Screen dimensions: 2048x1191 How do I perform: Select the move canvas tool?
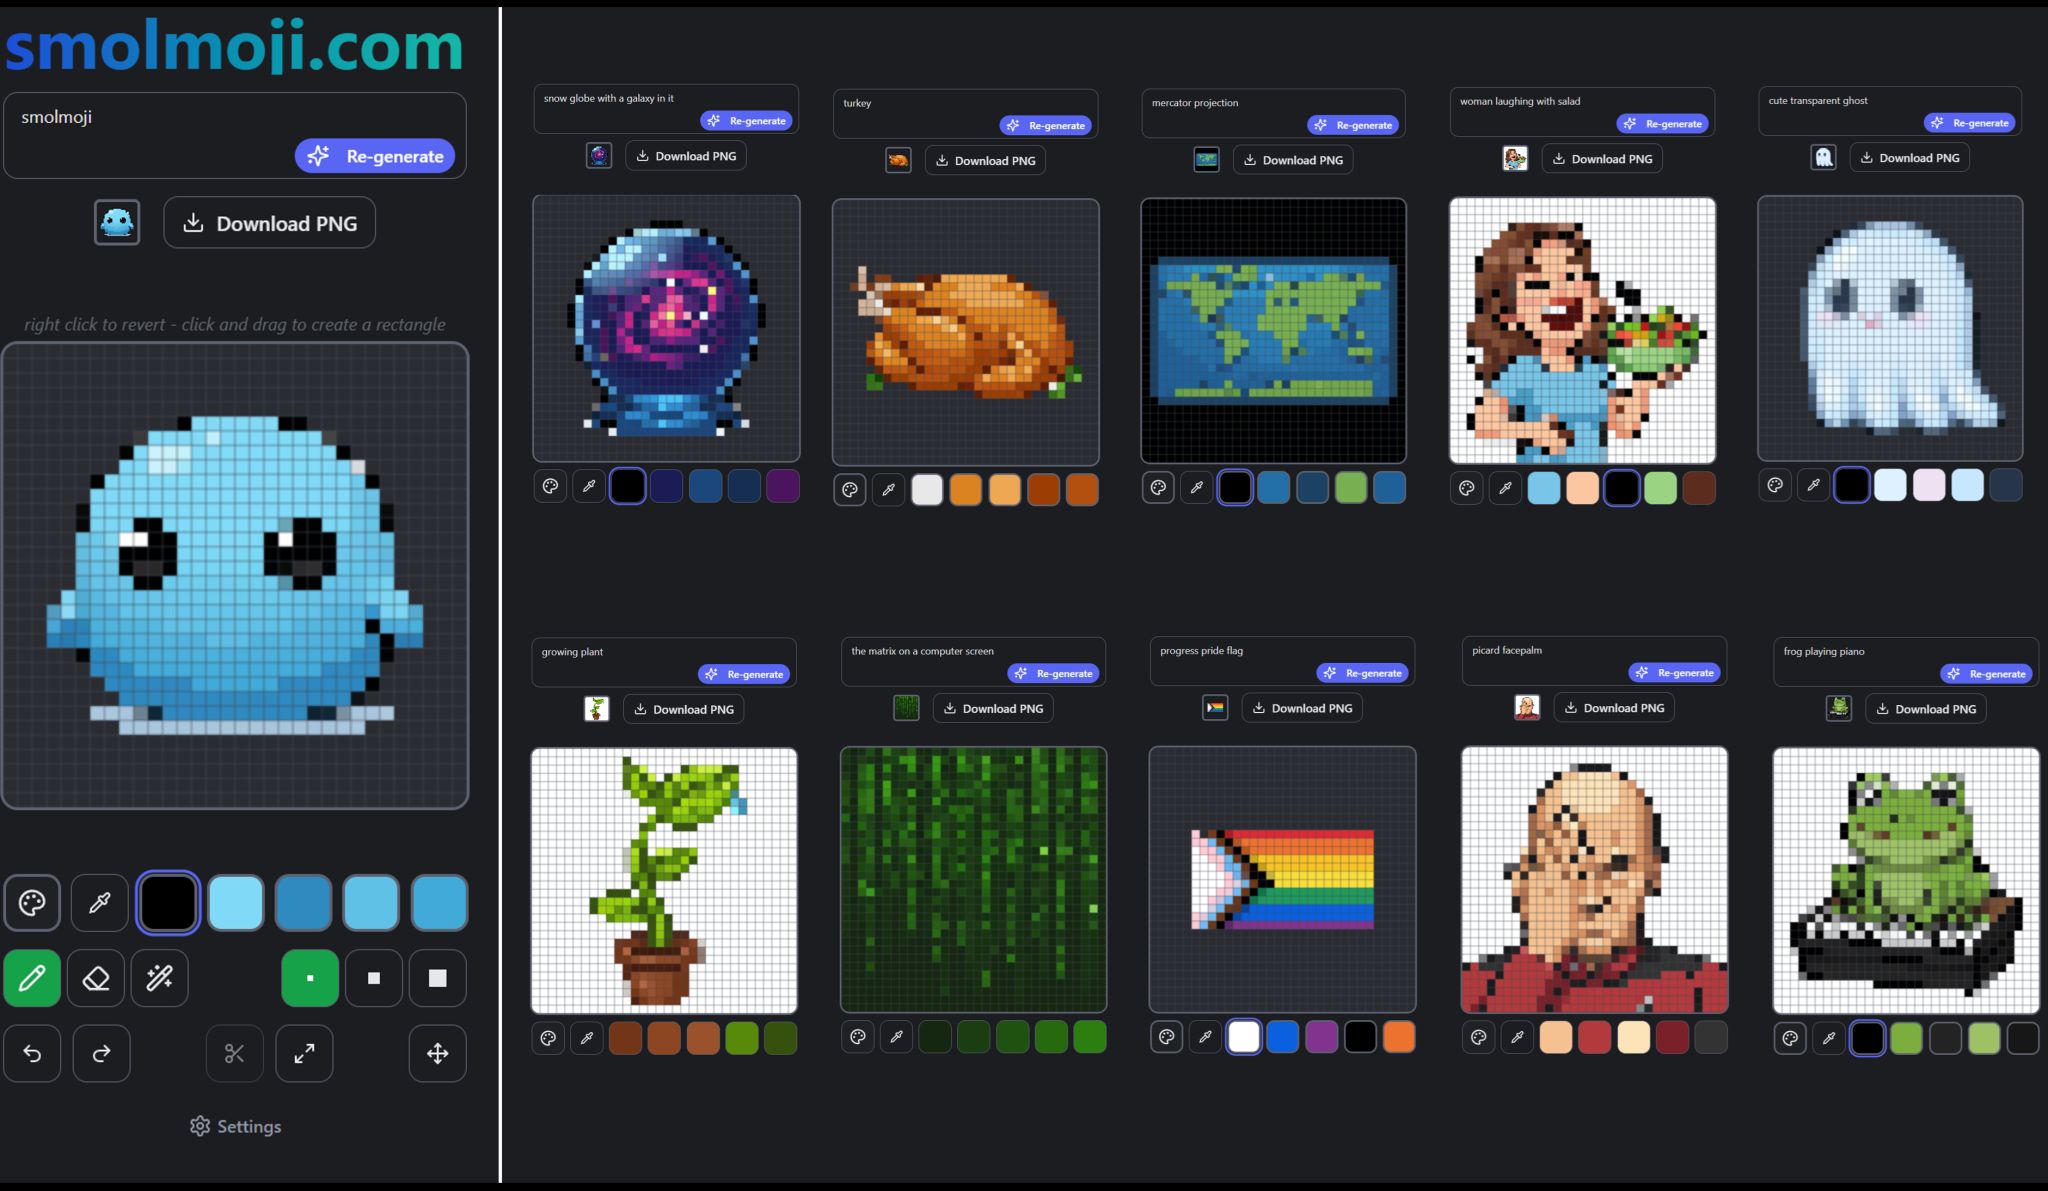(x=438, y=1053)
